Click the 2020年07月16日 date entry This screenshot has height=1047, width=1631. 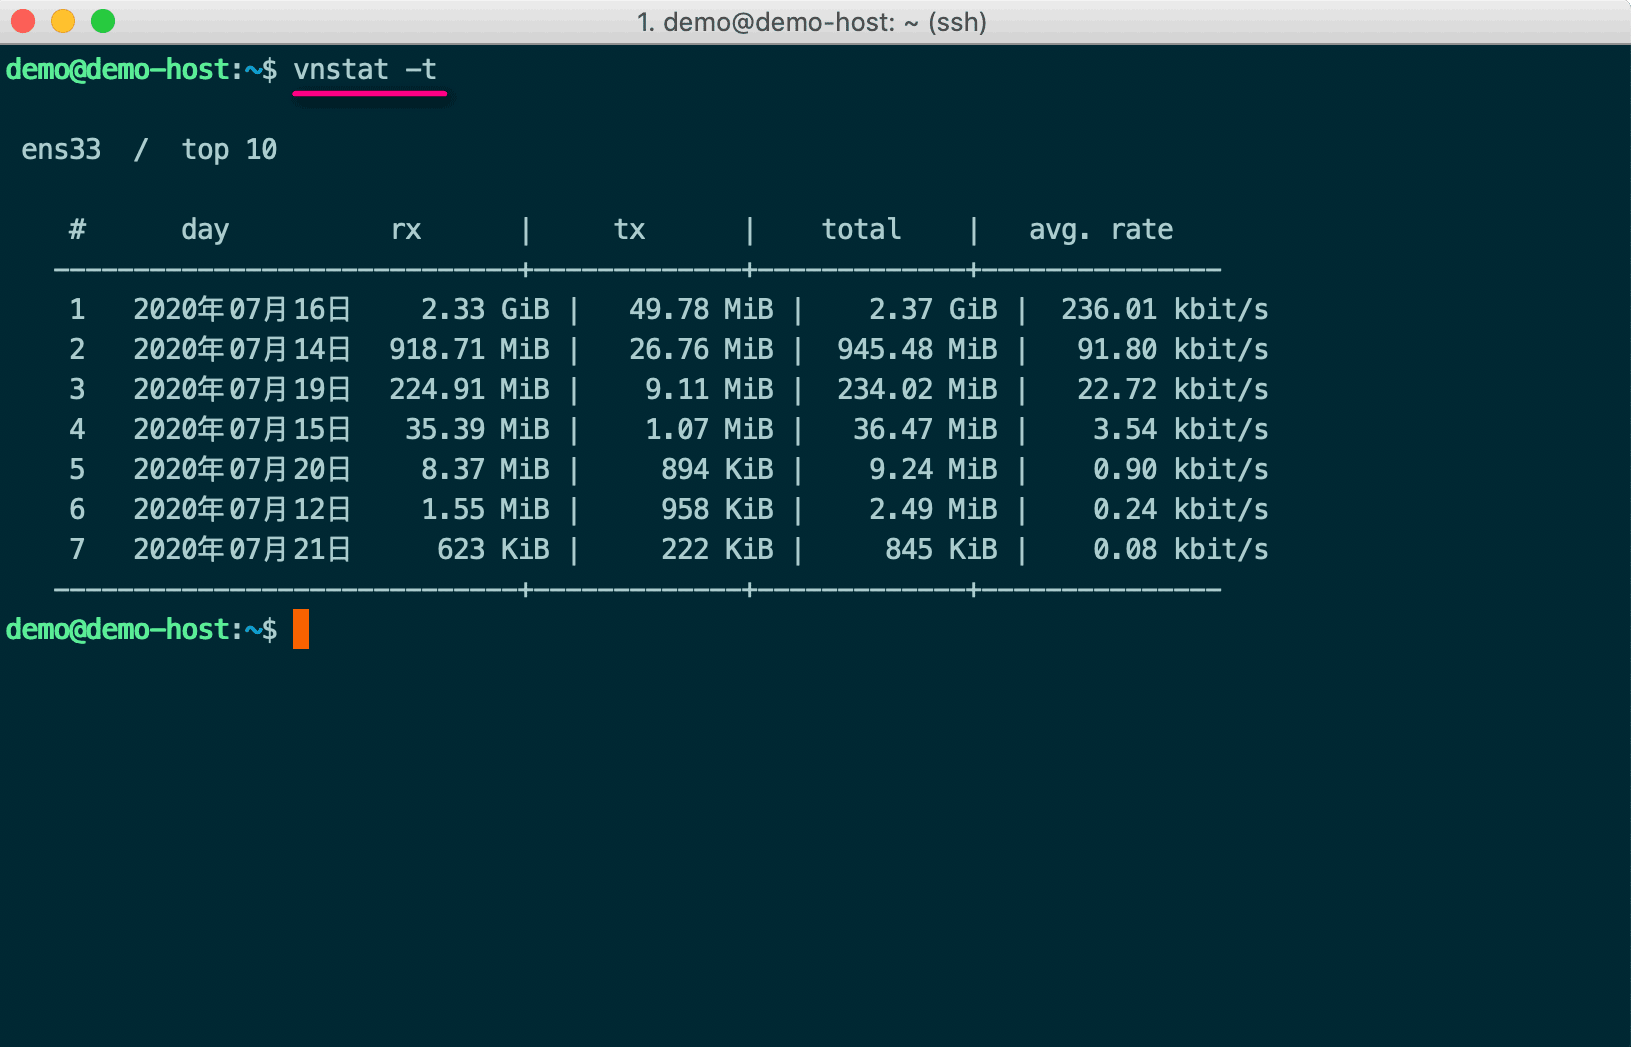coord(242,309)
